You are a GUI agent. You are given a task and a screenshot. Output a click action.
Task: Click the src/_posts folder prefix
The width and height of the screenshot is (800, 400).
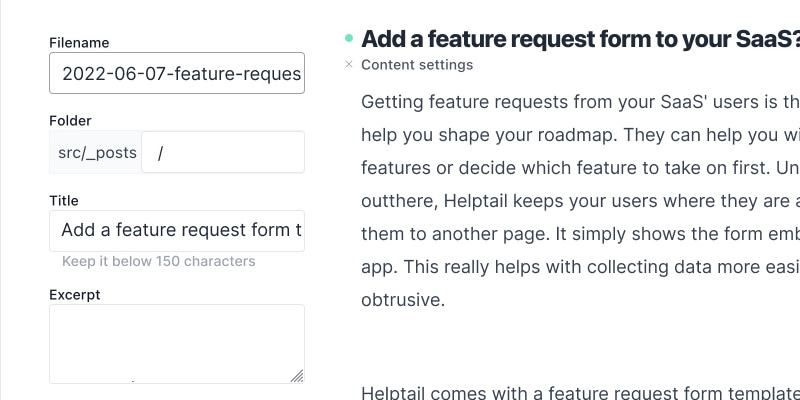coord(95,152)
